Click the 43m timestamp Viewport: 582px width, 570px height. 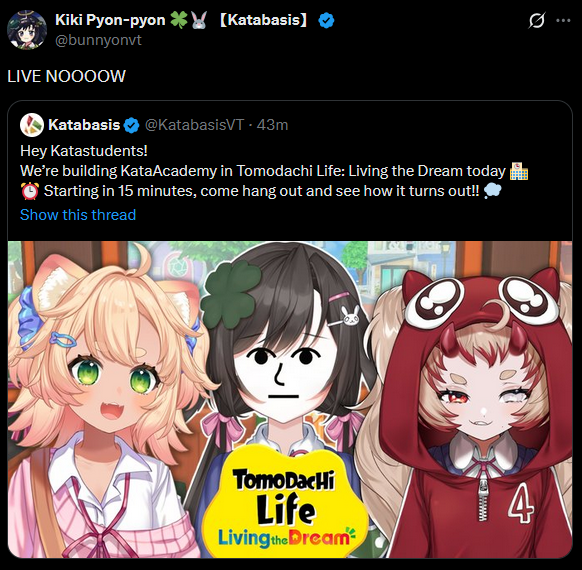pos(272,125)
